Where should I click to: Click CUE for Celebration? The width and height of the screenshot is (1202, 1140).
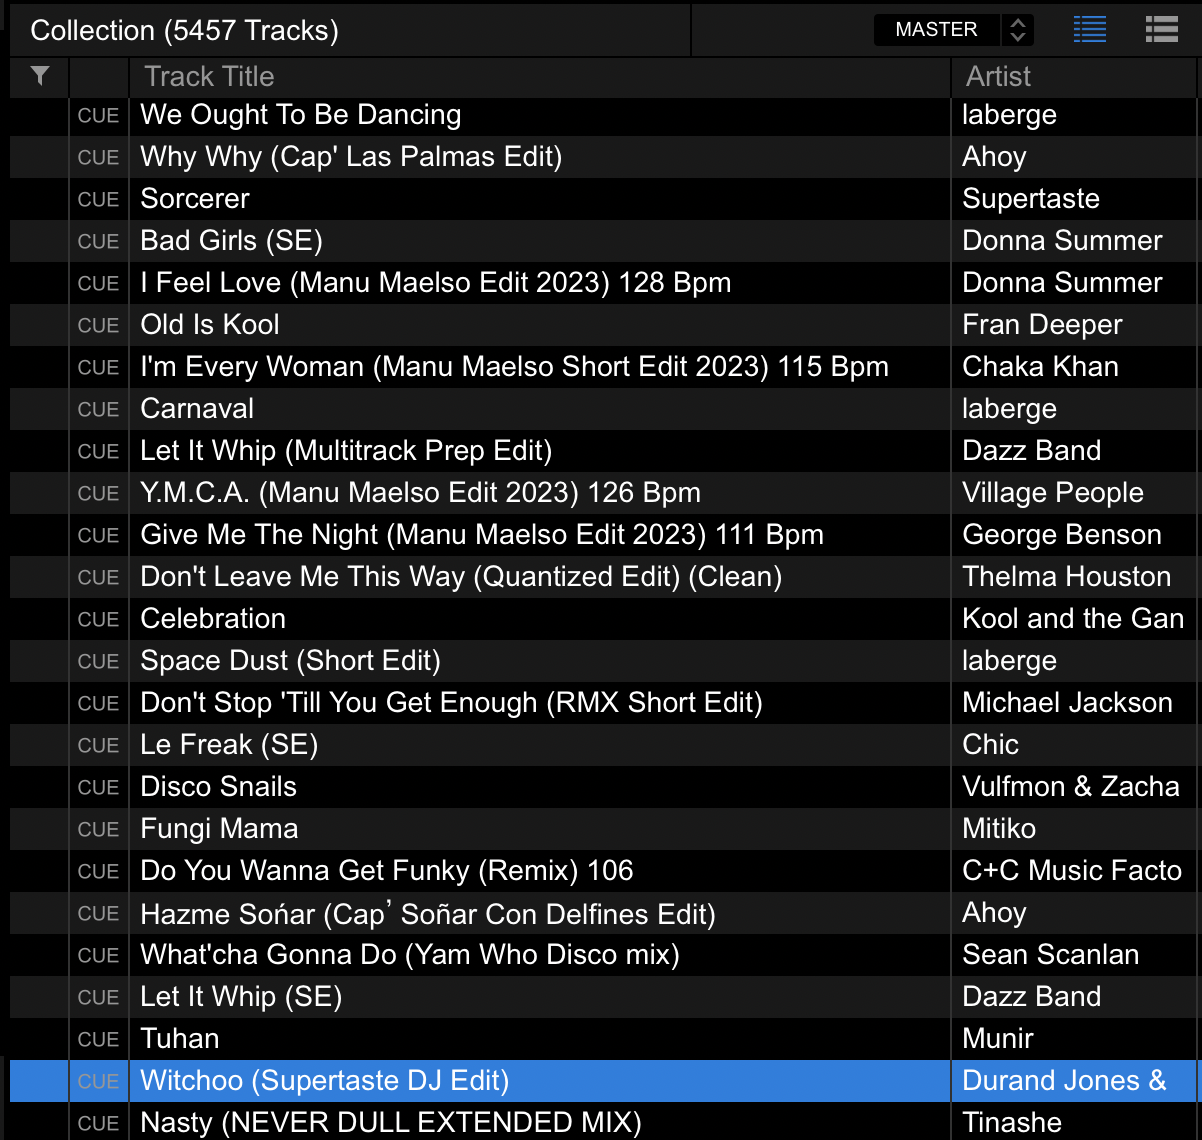(x=98, y=620)
